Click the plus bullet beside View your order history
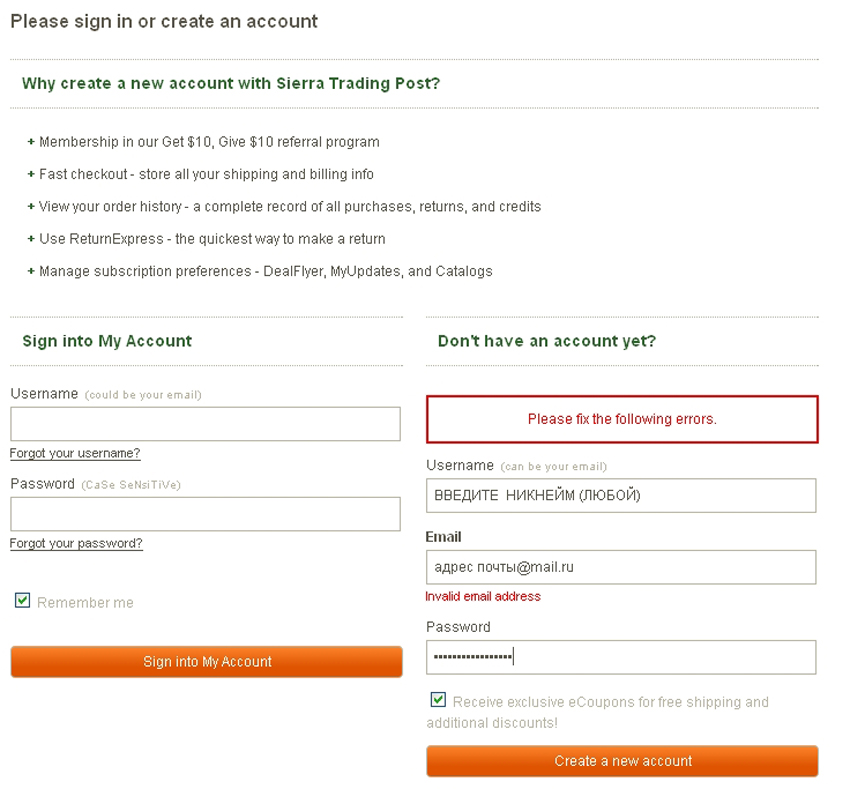The image size is (850, 789). [31, 206]
